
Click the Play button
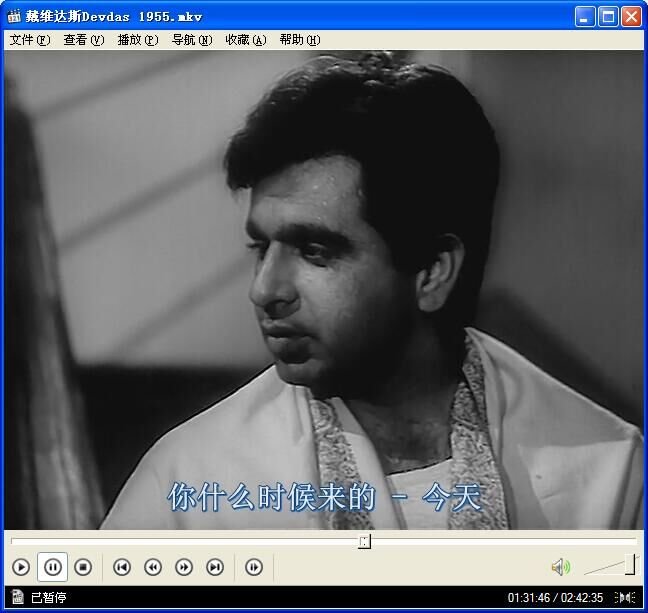(21, 567)
